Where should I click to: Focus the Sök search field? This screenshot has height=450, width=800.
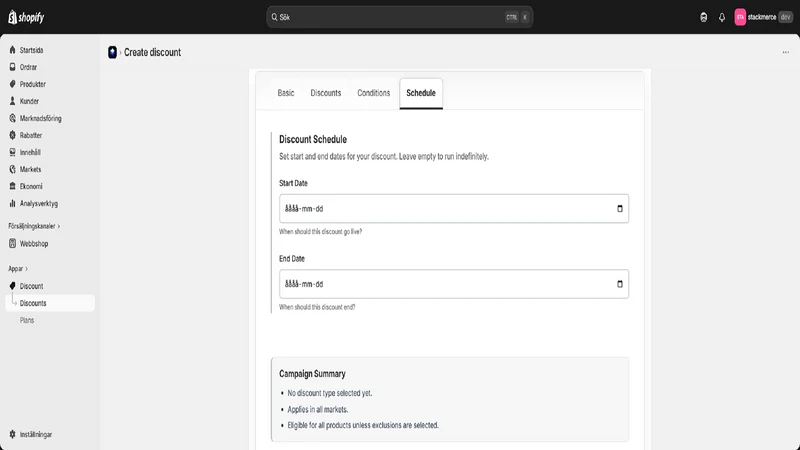(399, 17)
